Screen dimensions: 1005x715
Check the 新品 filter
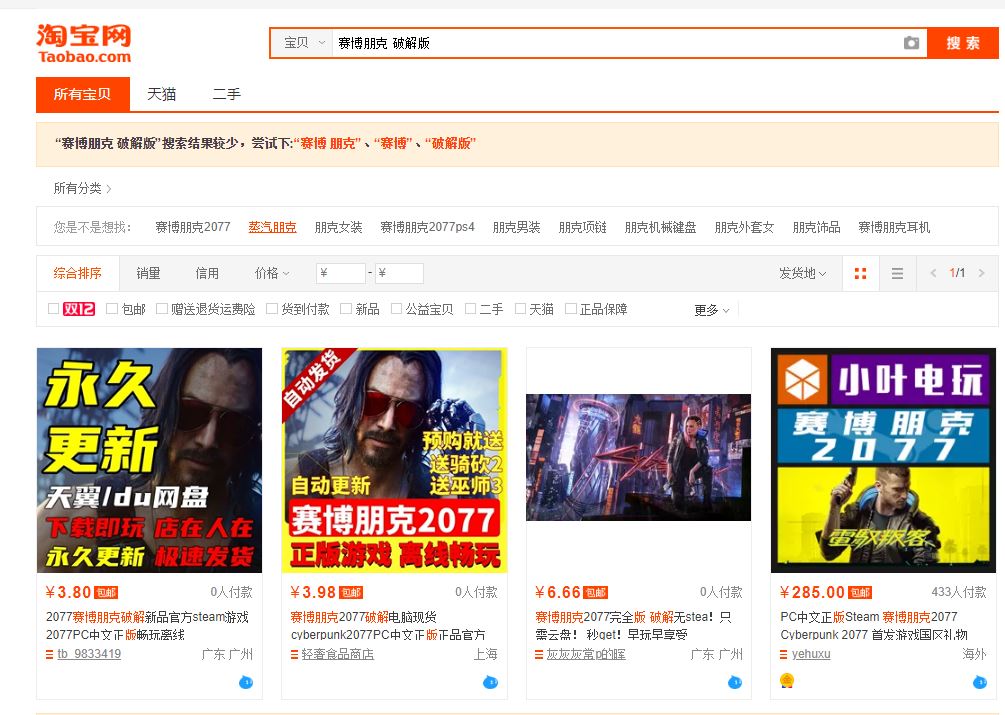(346, 309)
